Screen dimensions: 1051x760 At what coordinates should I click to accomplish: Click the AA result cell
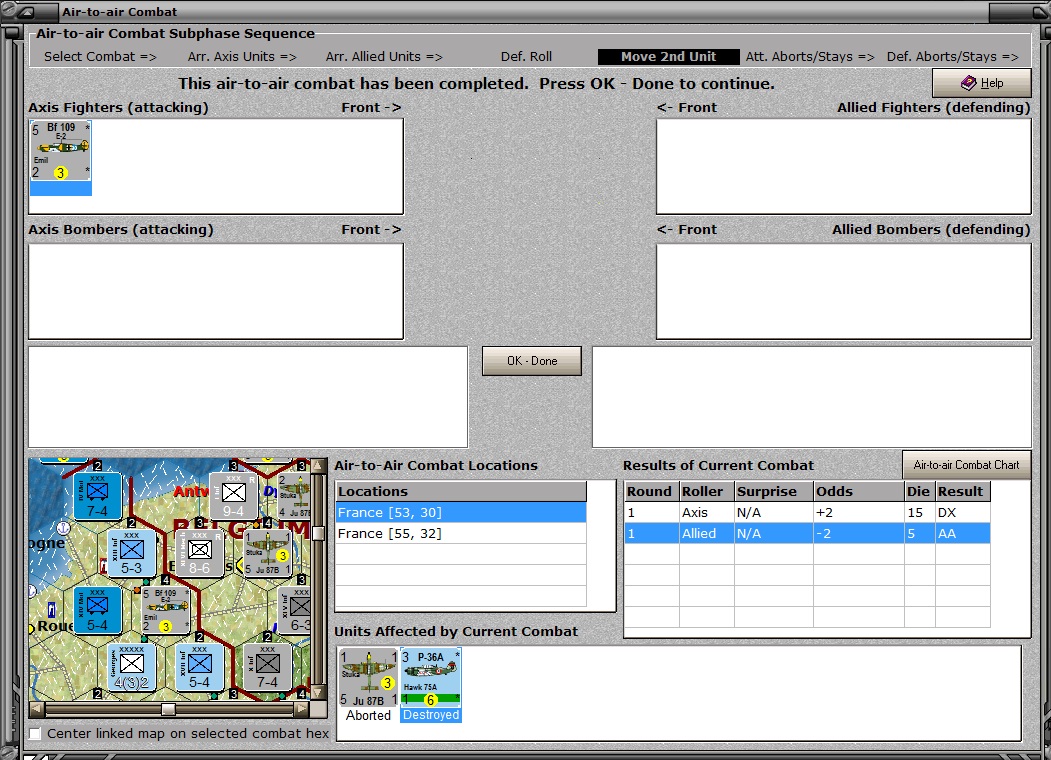963,533
